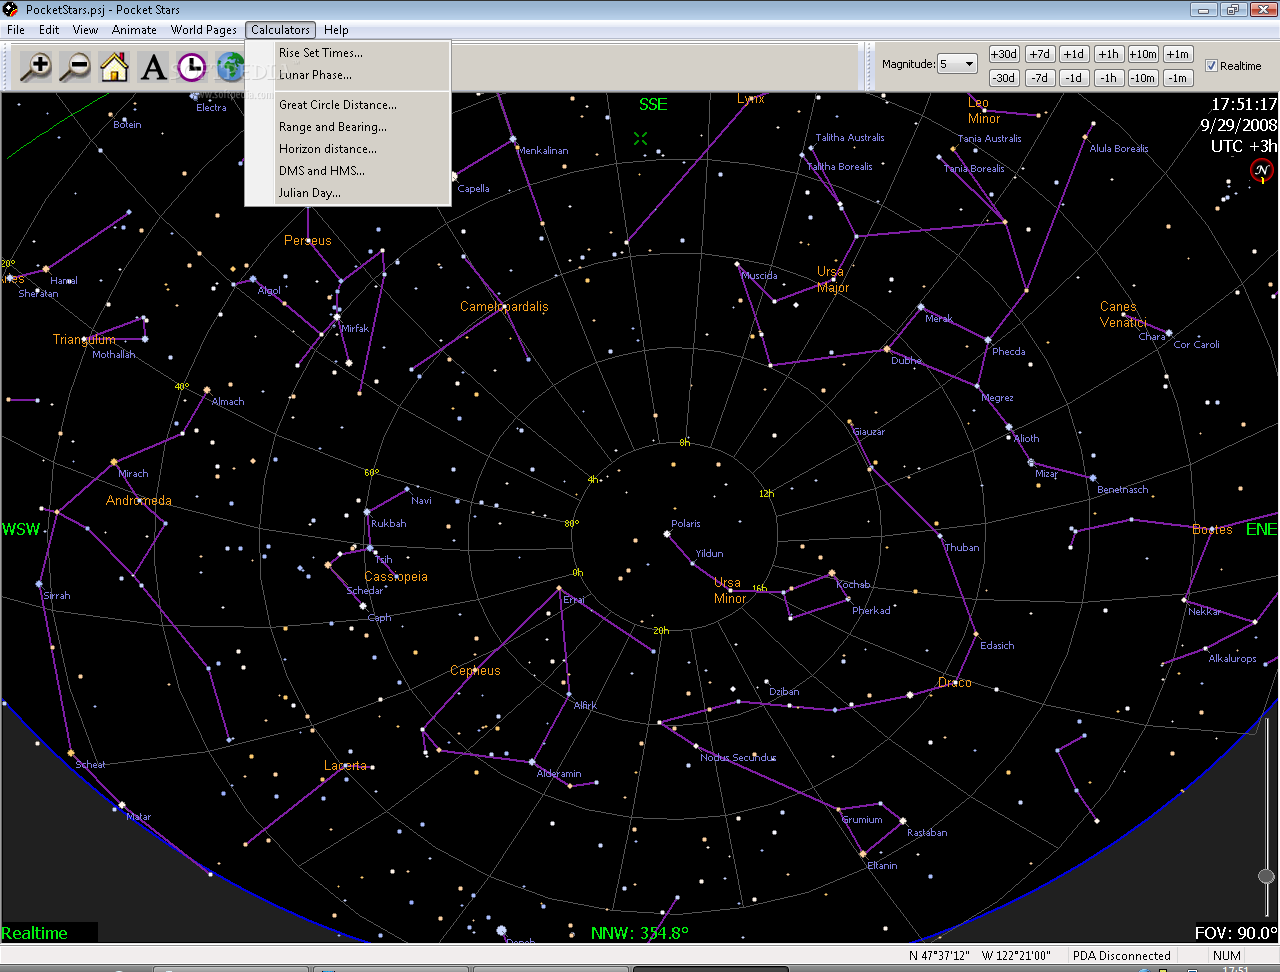Click PDA Disconnected in status bar
Screen dimensions: 1280x972
pos(1121,956)
